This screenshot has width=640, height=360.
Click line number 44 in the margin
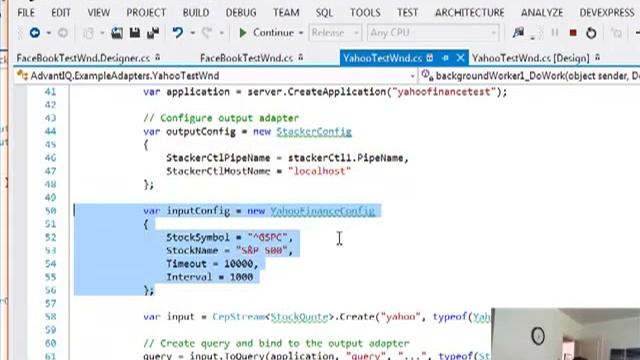[x=50, y=131]
